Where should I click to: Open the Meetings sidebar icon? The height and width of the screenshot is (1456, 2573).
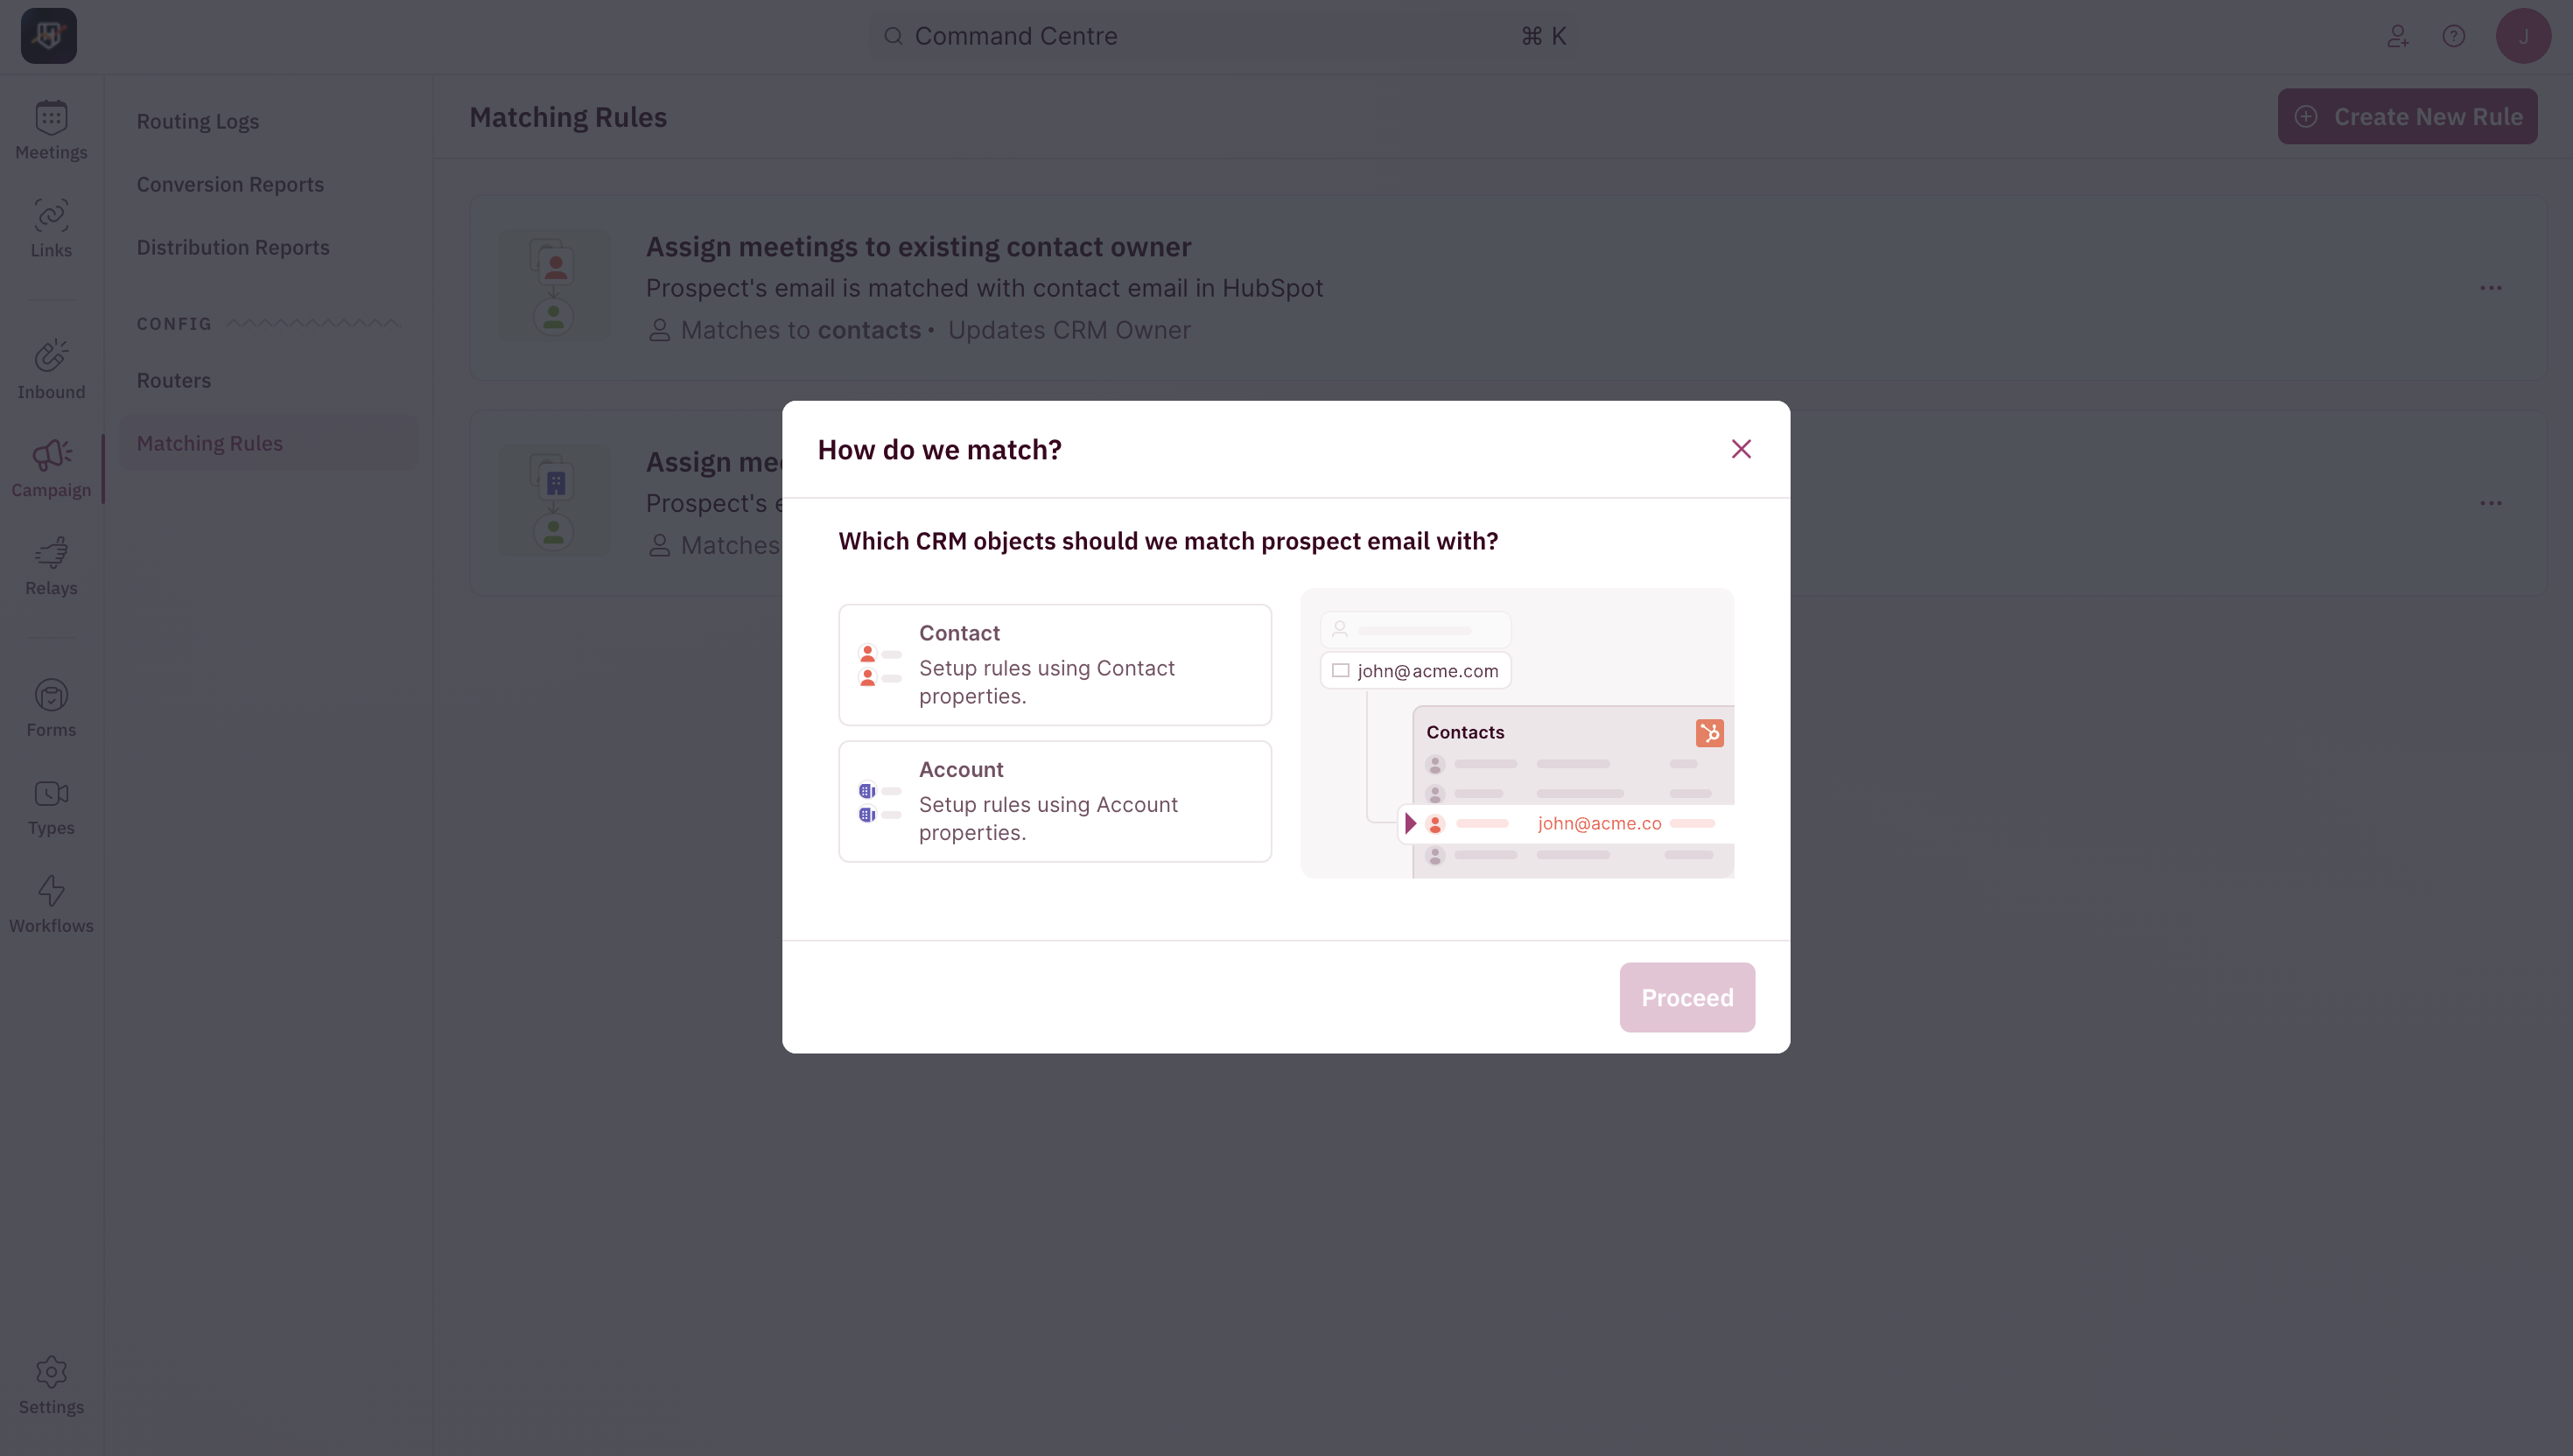point(51,118)
